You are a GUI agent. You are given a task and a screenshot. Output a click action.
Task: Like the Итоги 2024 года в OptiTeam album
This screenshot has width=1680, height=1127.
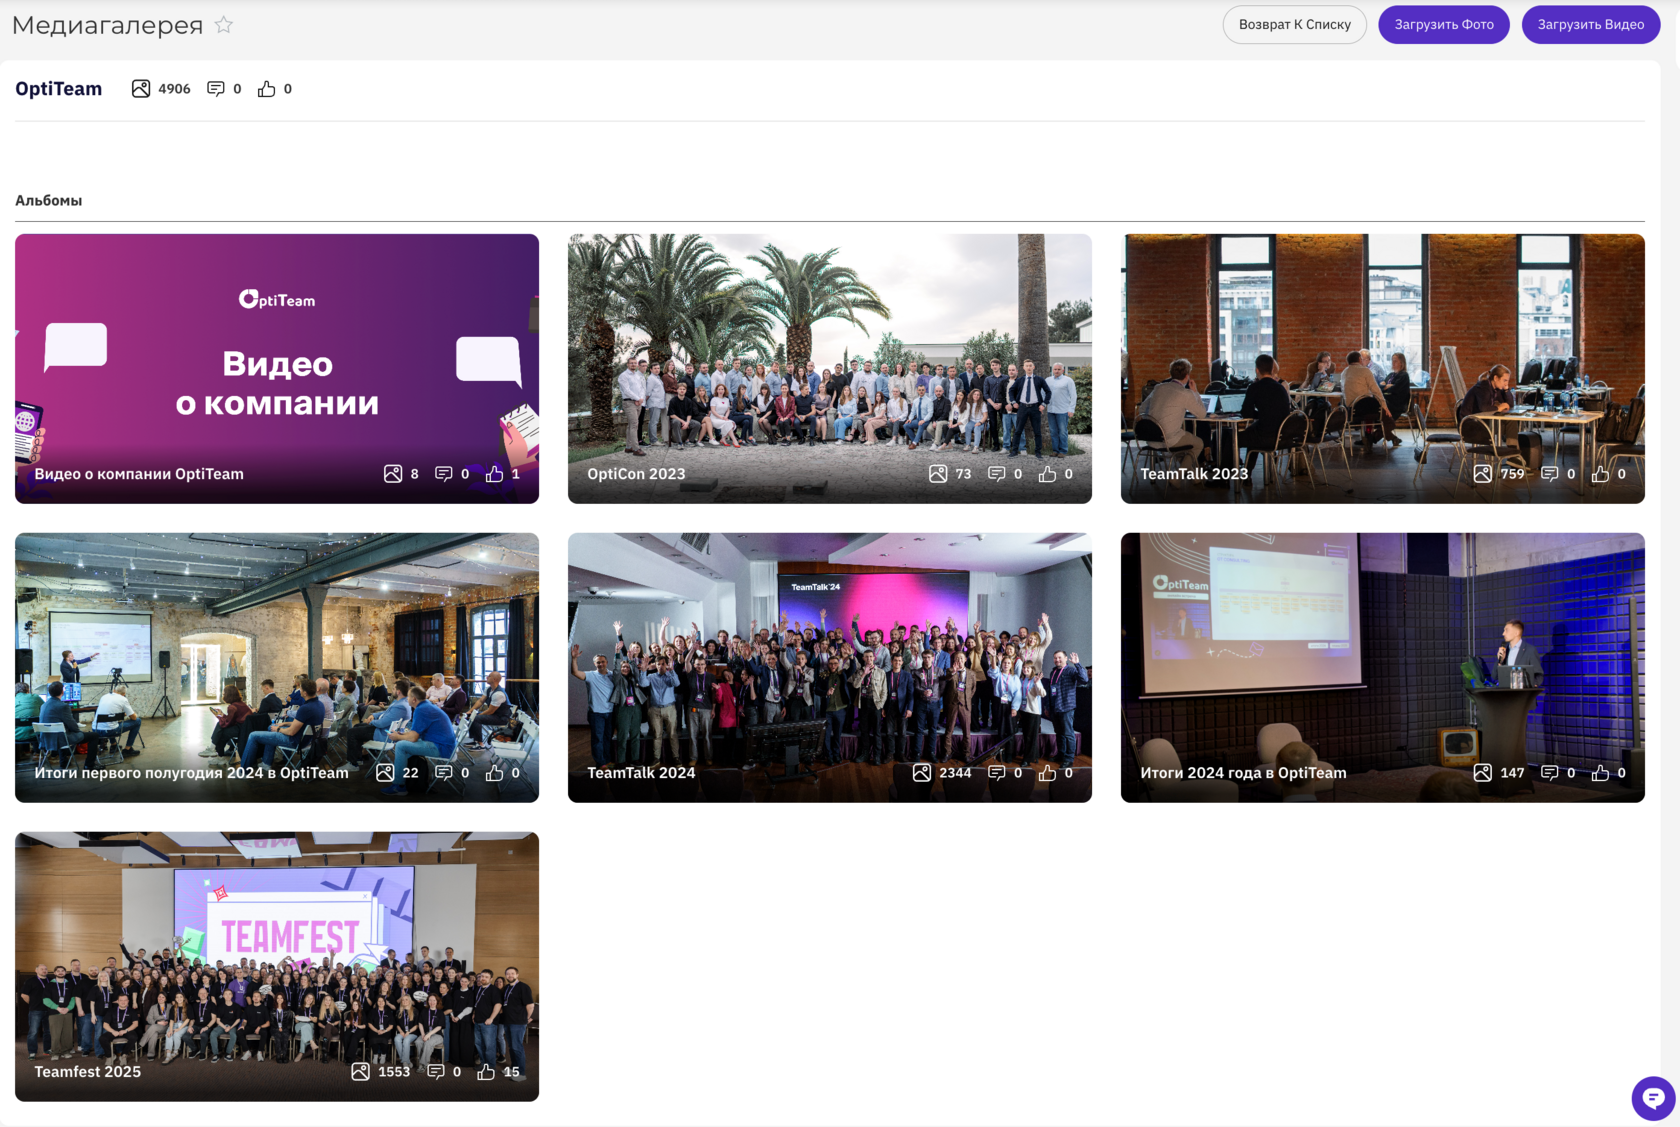tap(1600, 773)
